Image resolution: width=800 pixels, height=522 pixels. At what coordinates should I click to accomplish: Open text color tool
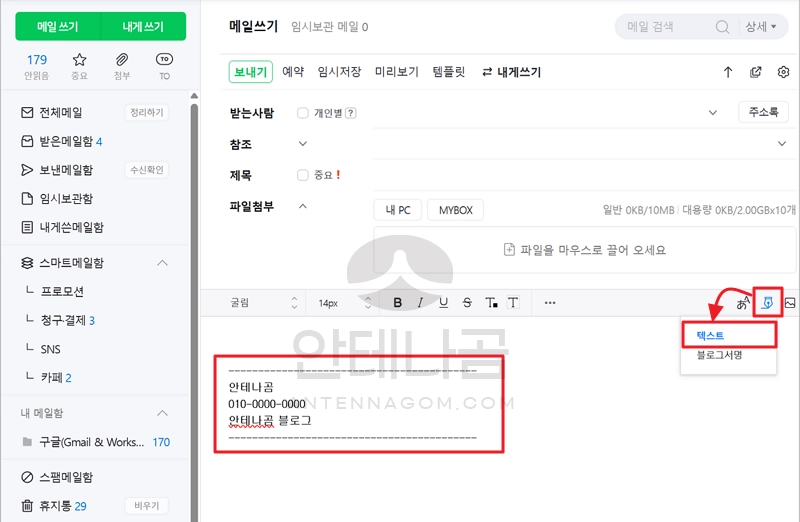click(491, 303)
